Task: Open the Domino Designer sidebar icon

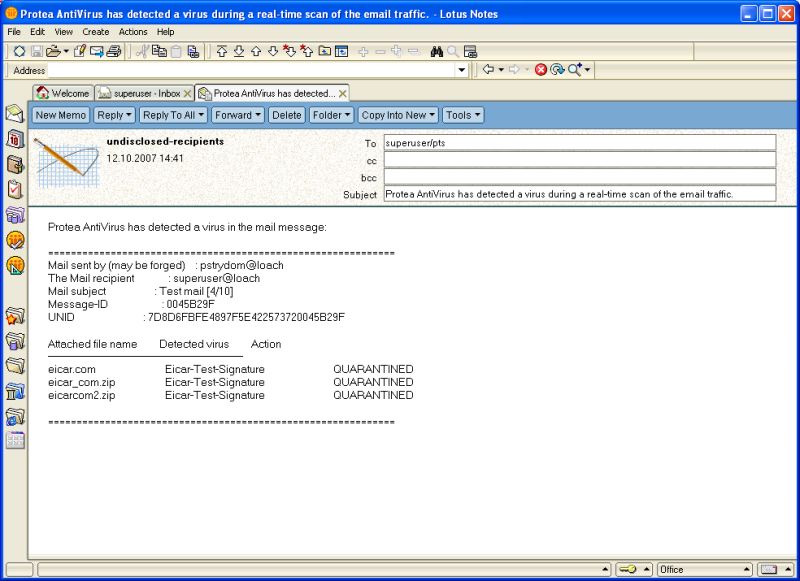Action: 15,265
